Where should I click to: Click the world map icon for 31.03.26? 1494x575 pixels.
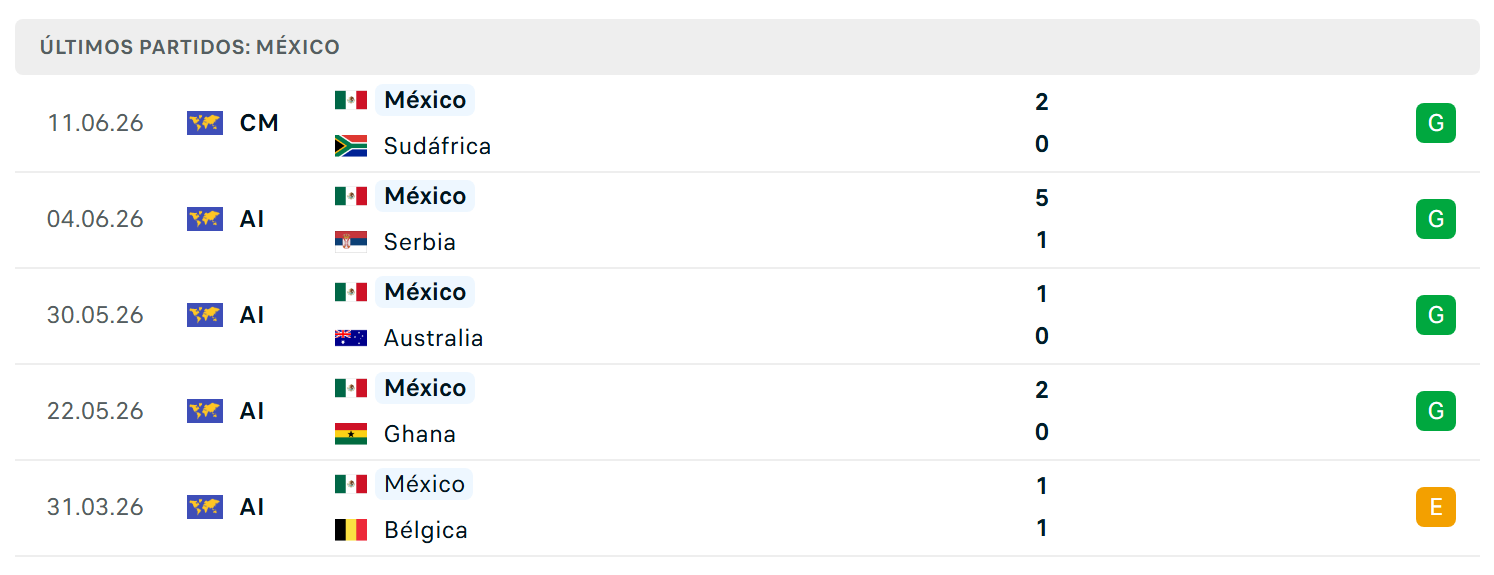pos(205,507)
